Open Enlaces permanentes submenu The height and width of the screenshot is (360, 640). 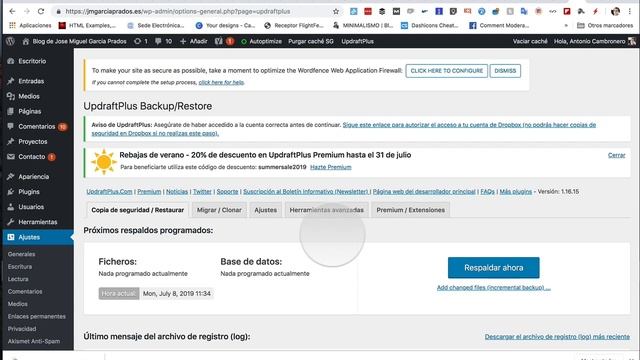coord(36,316)
